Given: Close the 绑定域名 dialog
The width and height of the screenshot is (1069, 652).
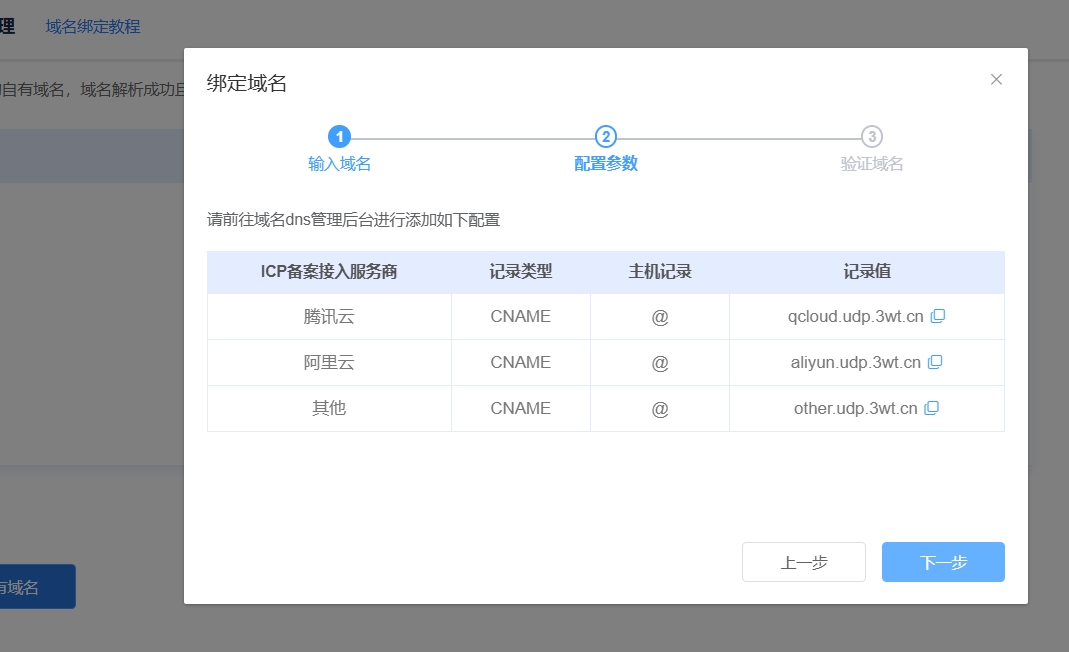Looking at the screenshot, I should 996,80.
